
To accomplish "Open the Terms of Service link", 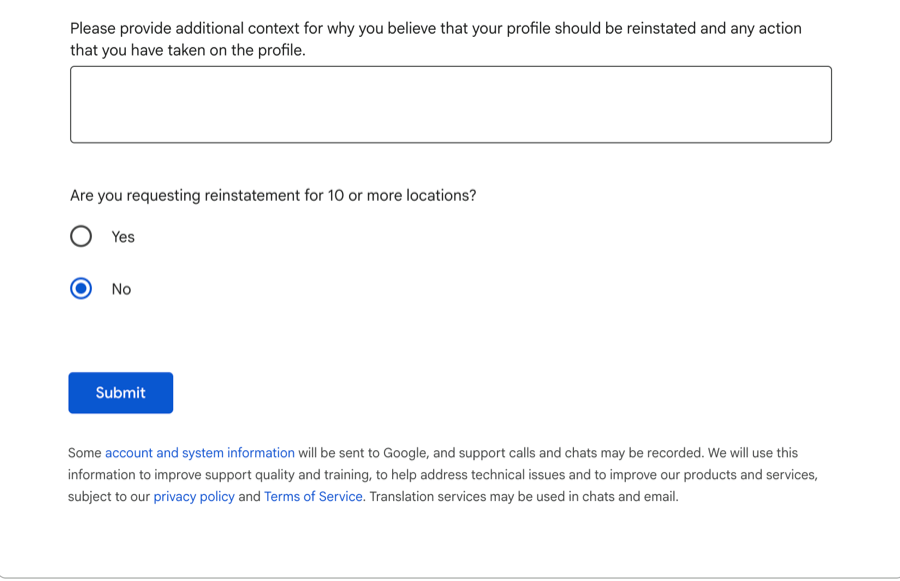I will click(x=313, y=497).
